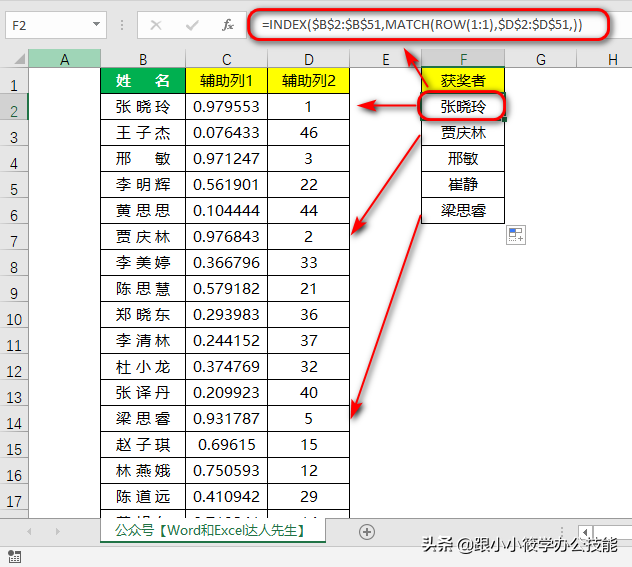Select cell F2 containing 张晓玲
This screenshot has width=632, height=567.
click(x=463, y=107)
